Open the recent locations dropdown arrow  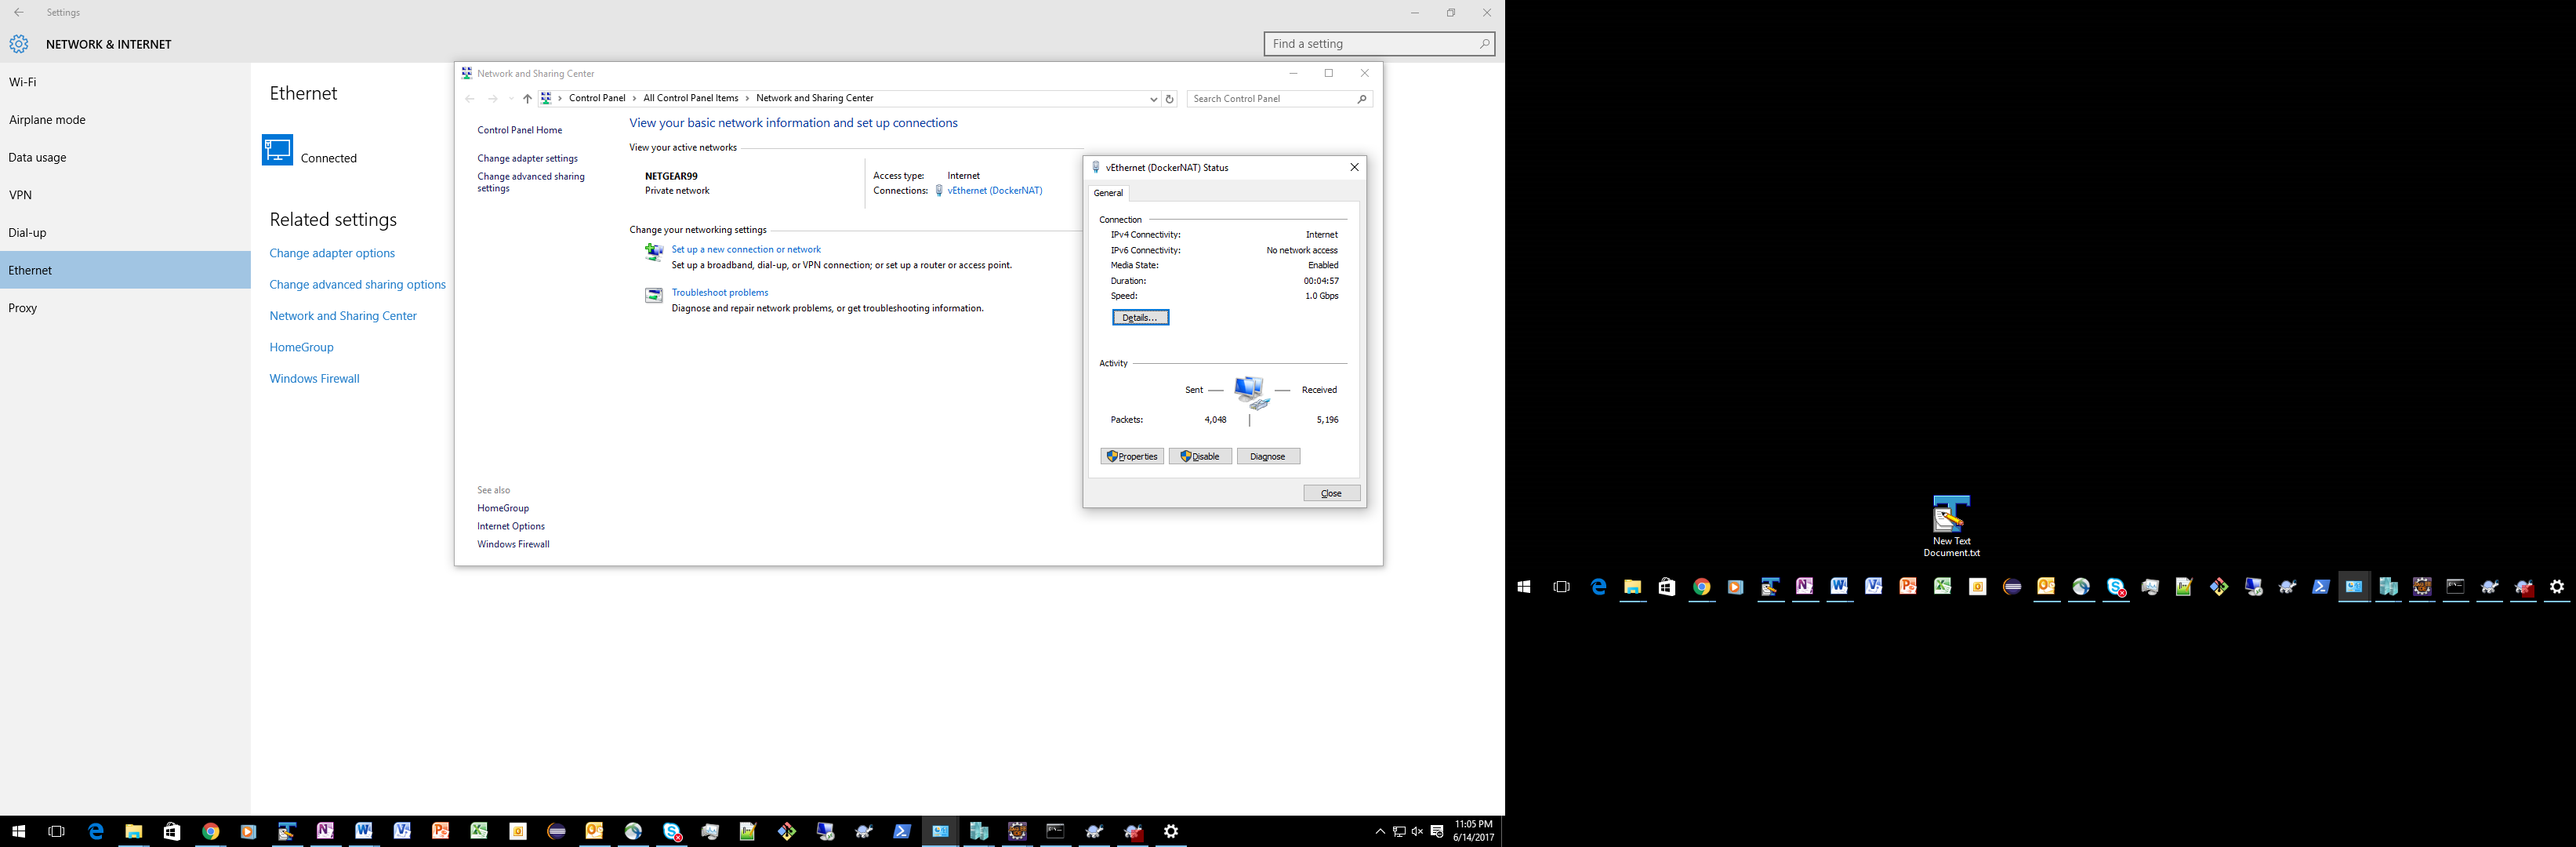(x=511, y=99)
